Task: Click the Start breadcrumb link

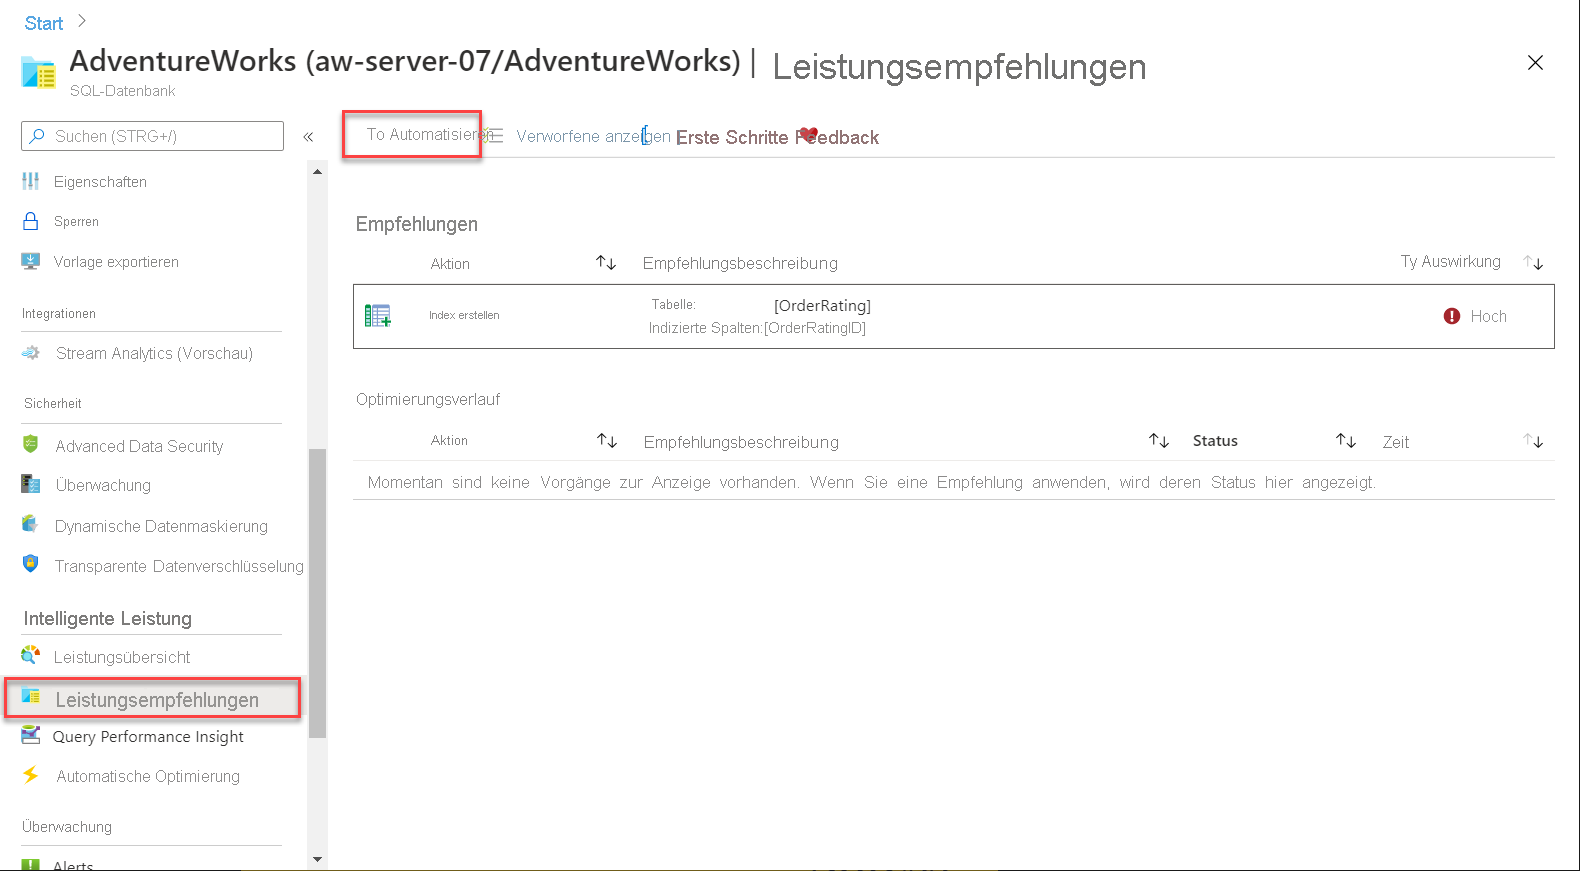Action: (x=43, y=23)
